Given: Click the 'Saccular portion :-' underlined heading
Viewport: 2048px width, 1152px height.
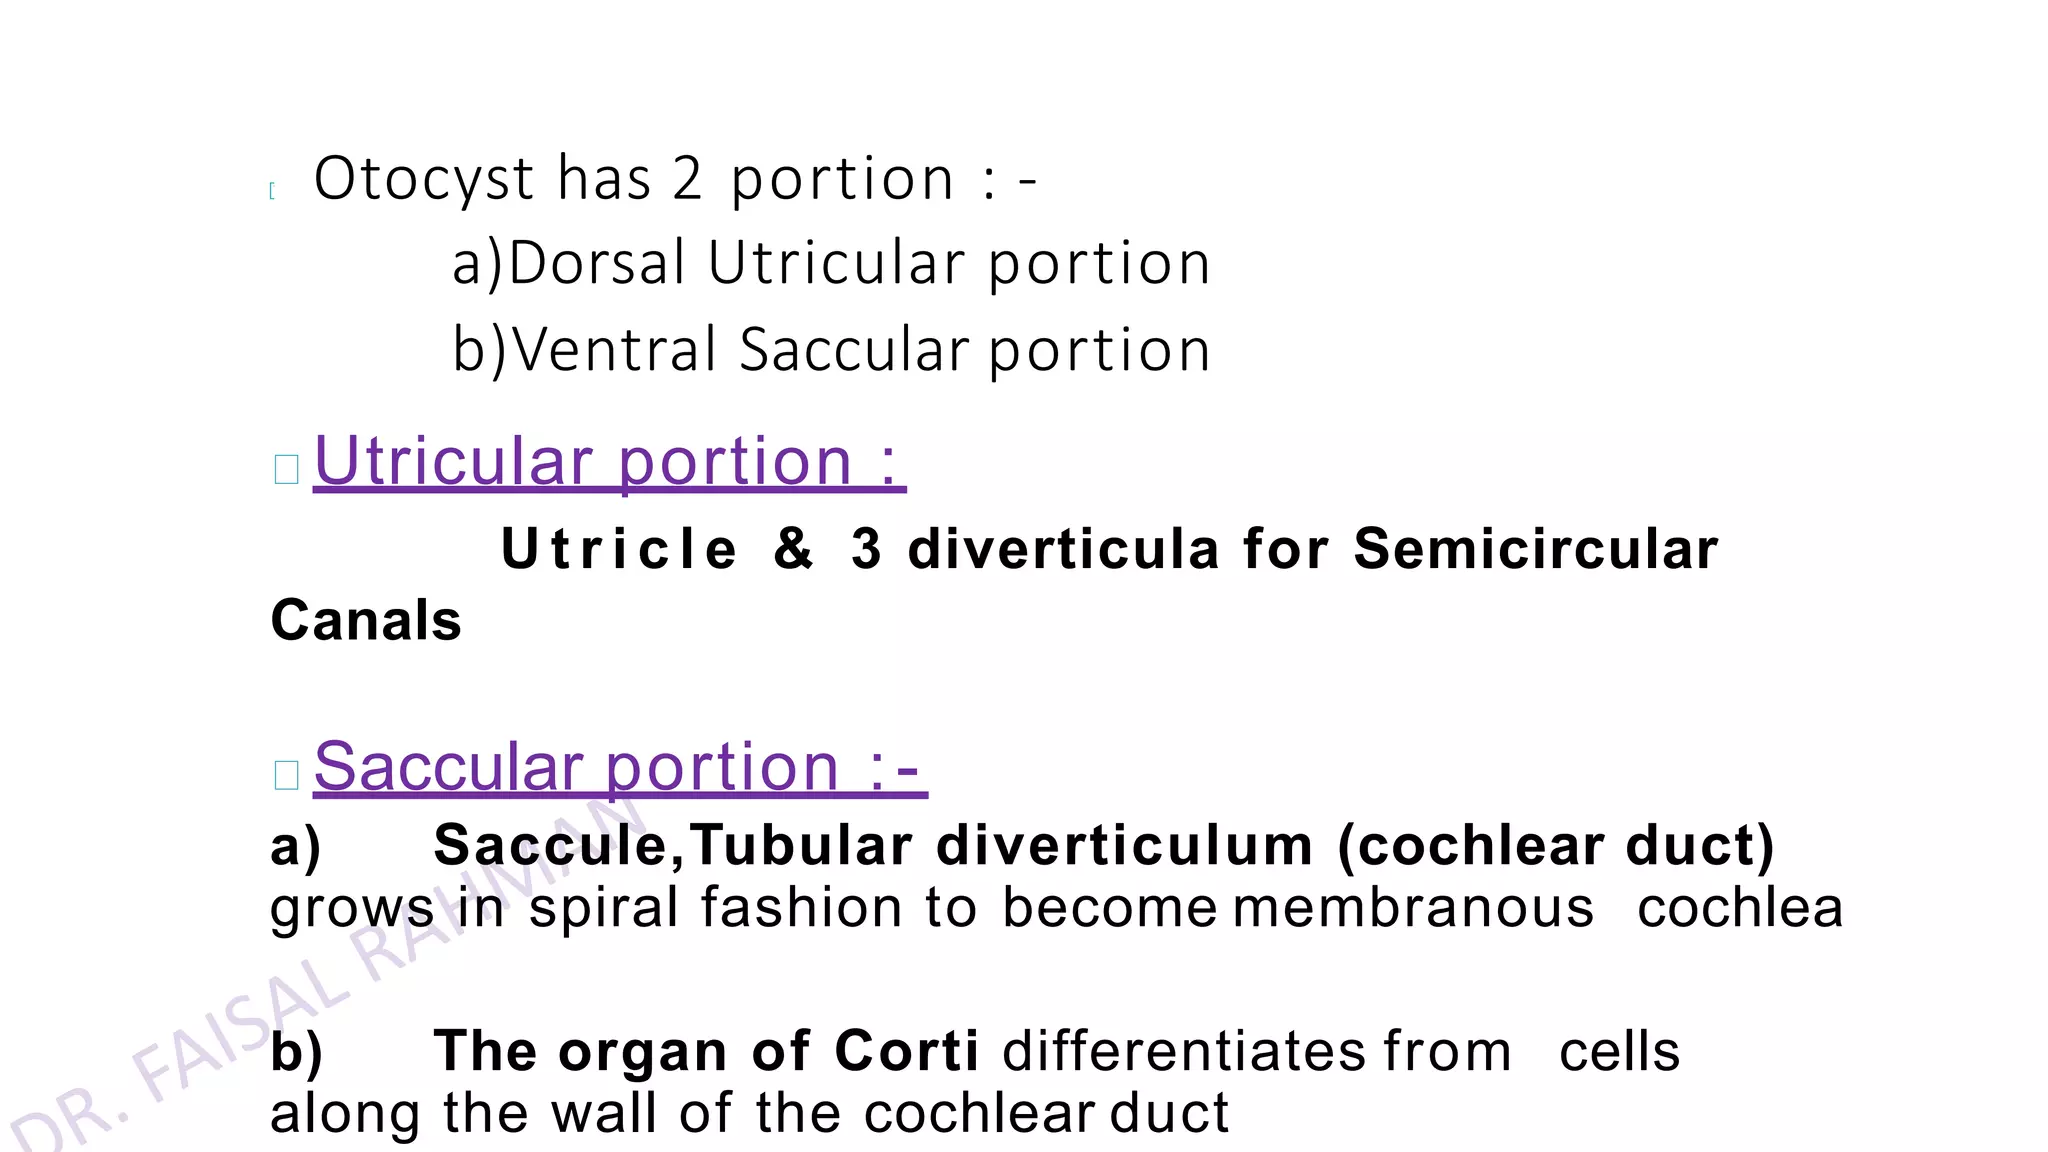Looking at the screenshot, I should coord(620,768).
